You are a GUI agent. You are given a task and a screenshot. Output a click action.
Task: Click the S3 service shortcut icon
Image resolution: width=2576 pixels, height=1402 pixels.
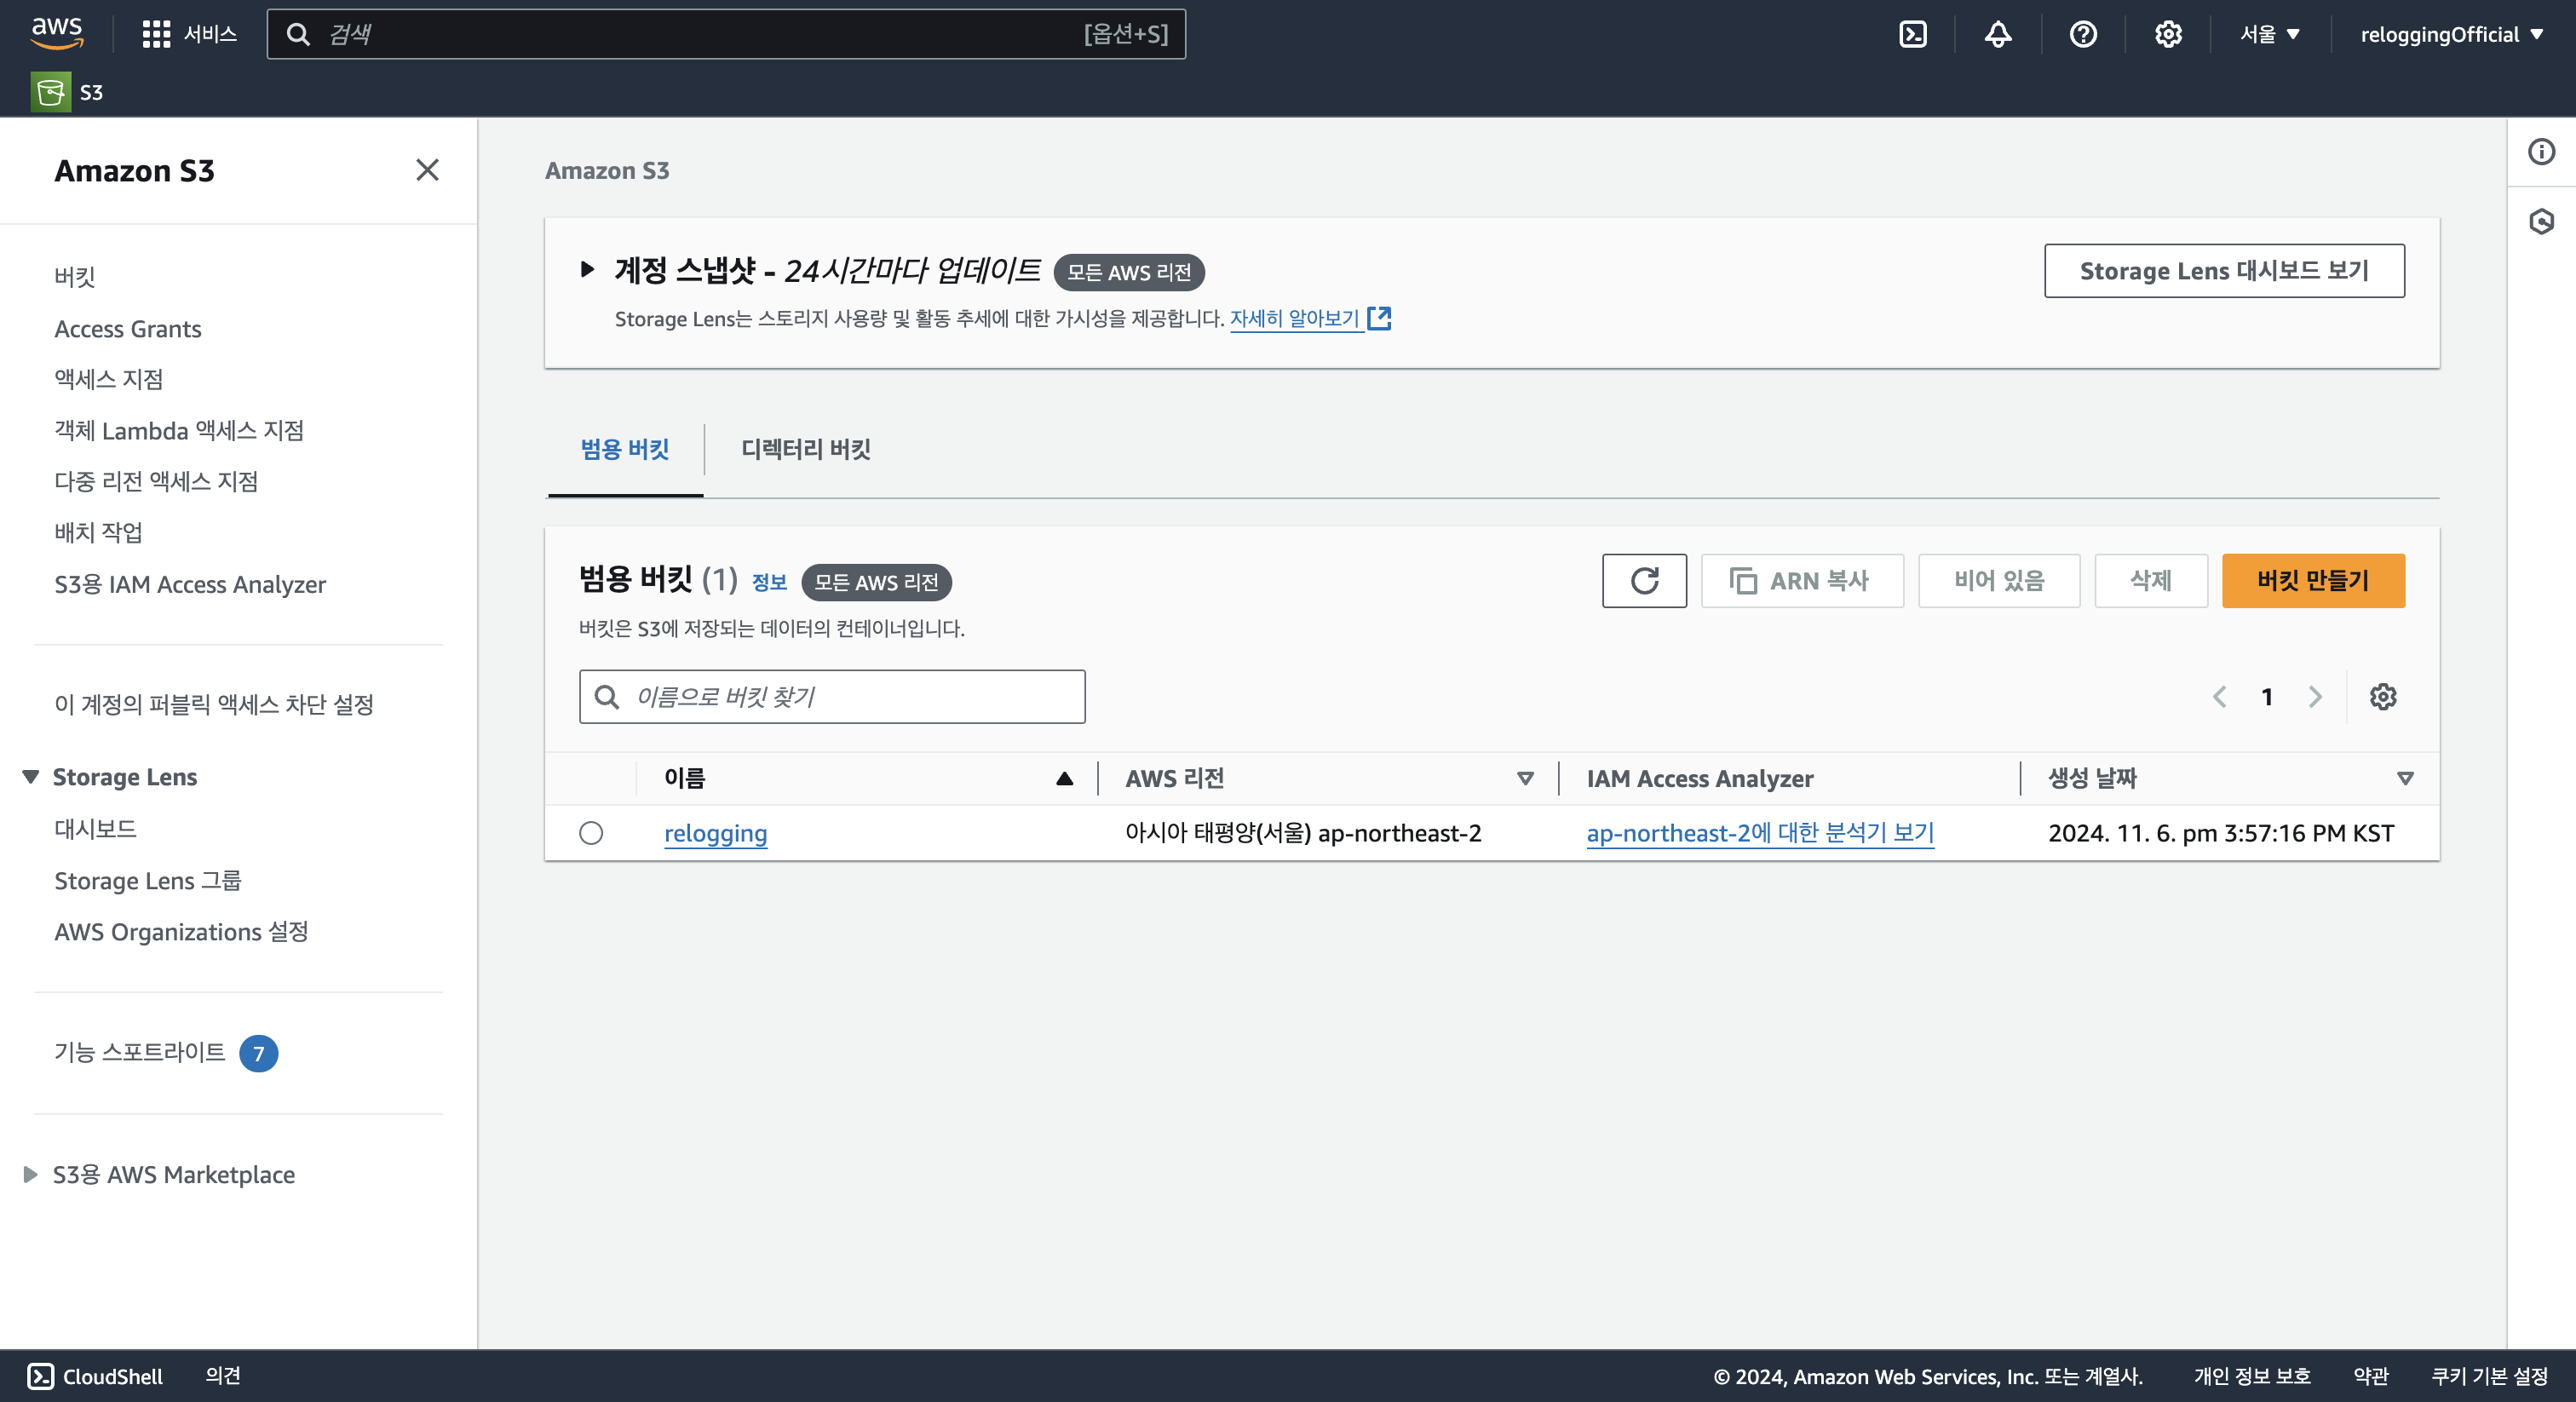50,92
